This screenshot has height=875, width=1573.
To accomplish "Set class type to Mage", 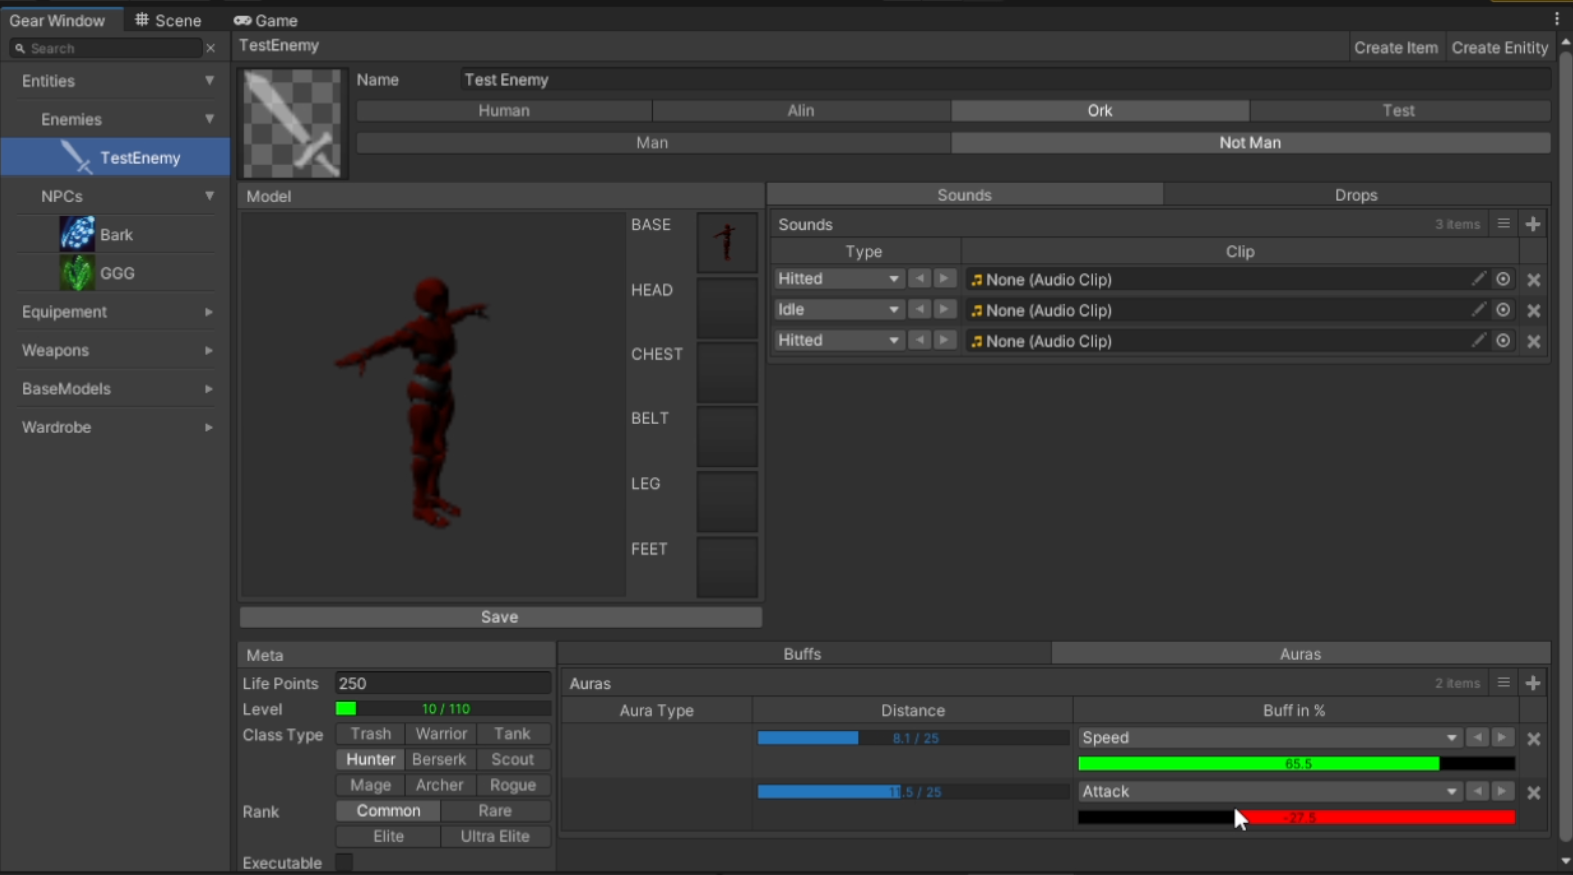I will point(370,785).
